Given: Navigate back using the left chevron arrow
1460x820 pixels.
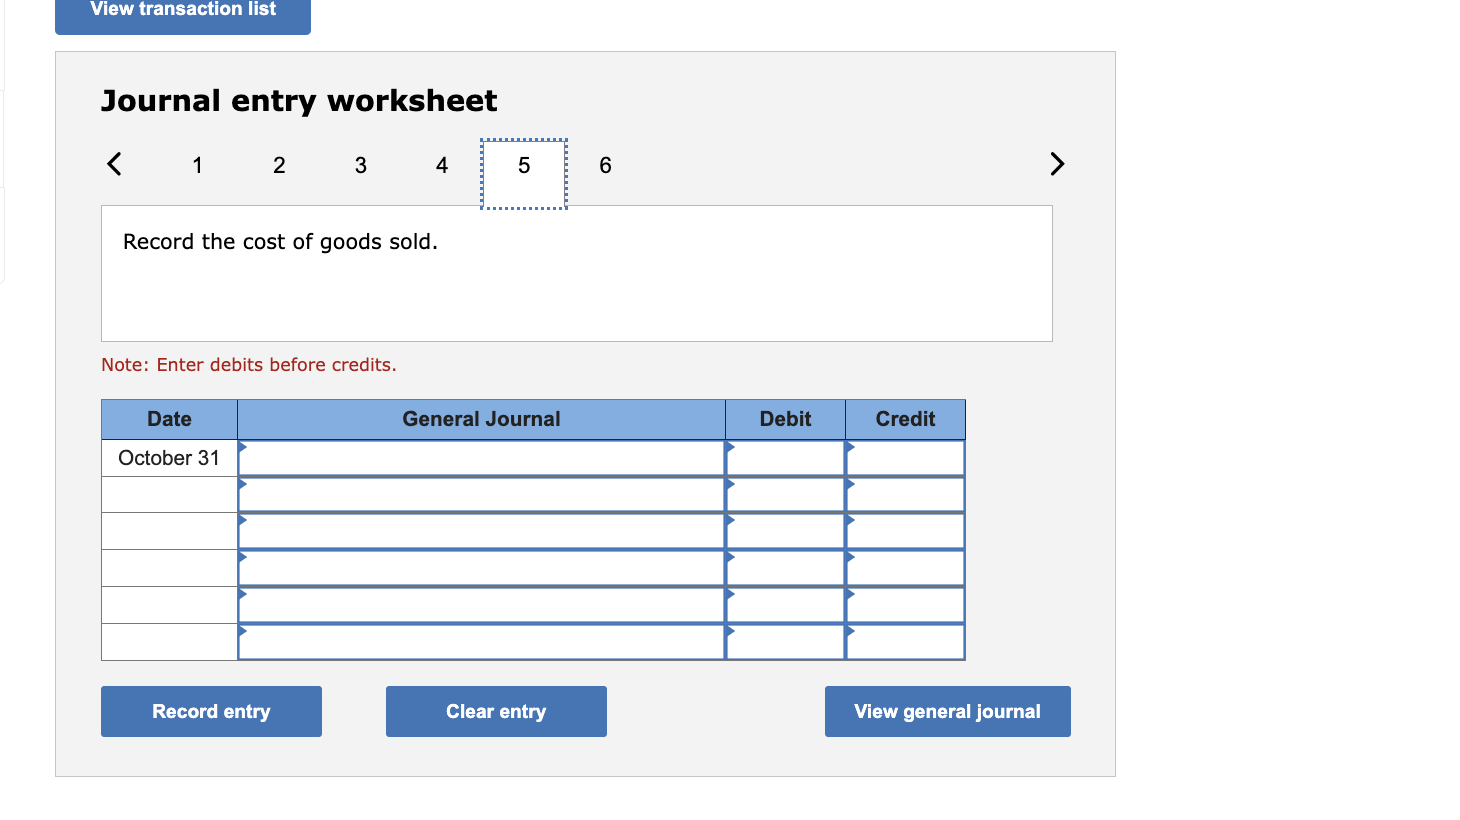Looking at the screenshot, I should (113, 163).
